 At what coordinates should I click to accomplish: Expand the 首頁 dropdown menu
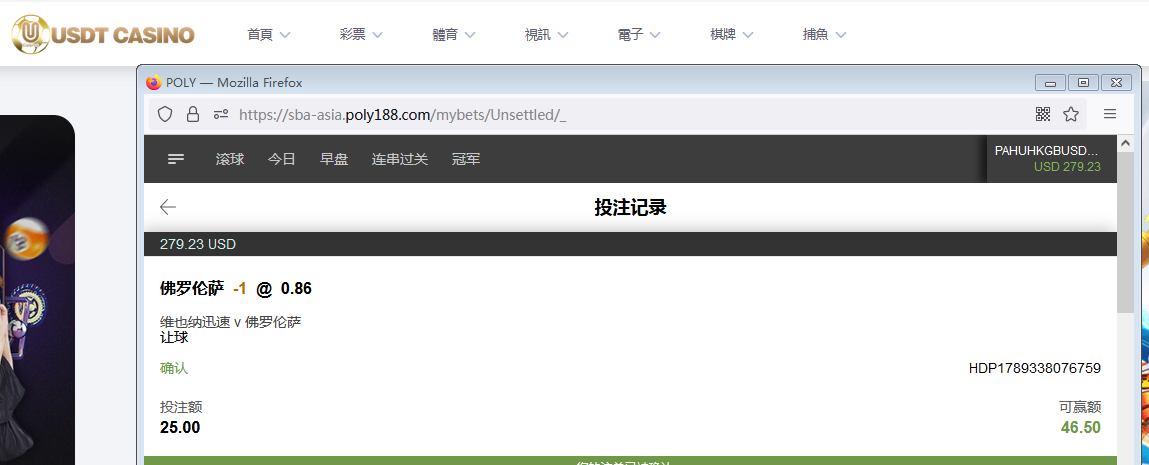pyautogui.click(x=268, y=34)
